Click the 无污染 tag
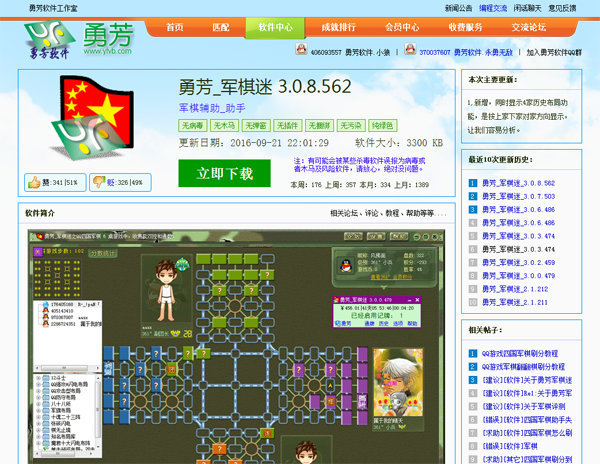This screenshot has width=600, height=464. click(351, 125)
